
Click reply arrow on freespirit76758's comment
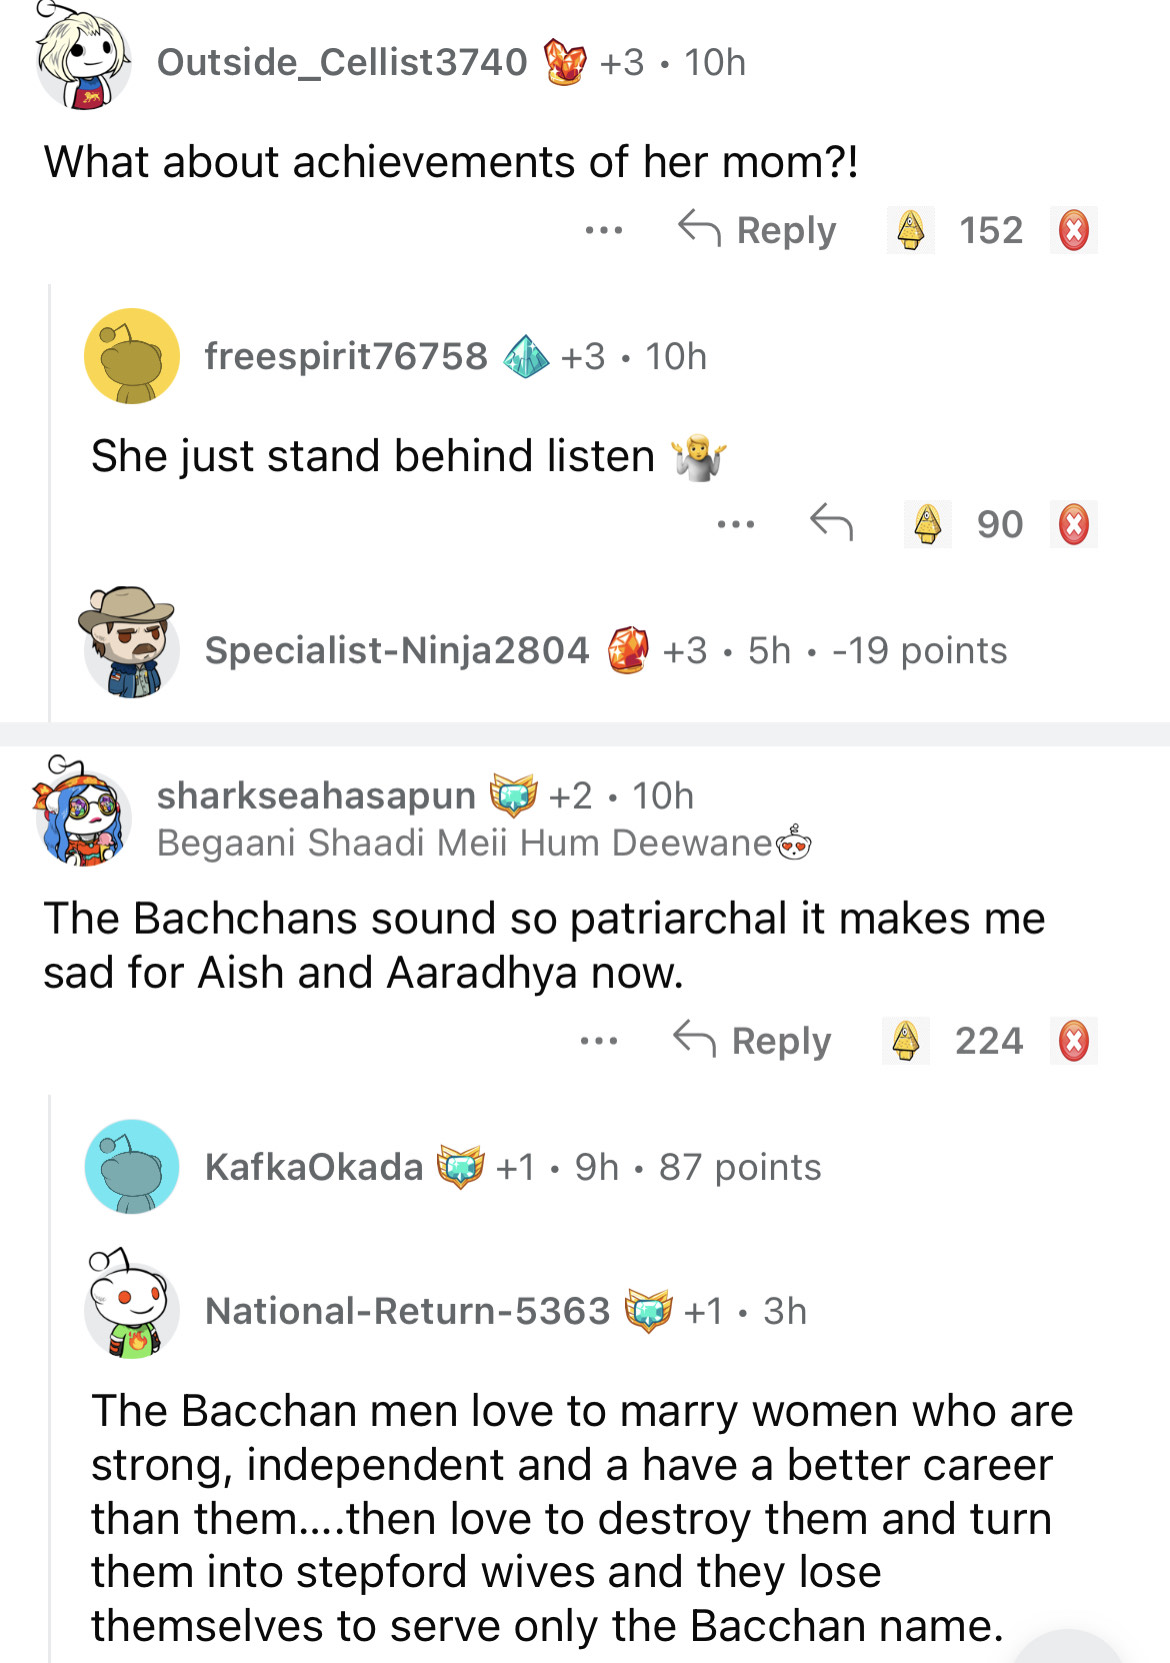pyautogui.click(x=831, y=522)
